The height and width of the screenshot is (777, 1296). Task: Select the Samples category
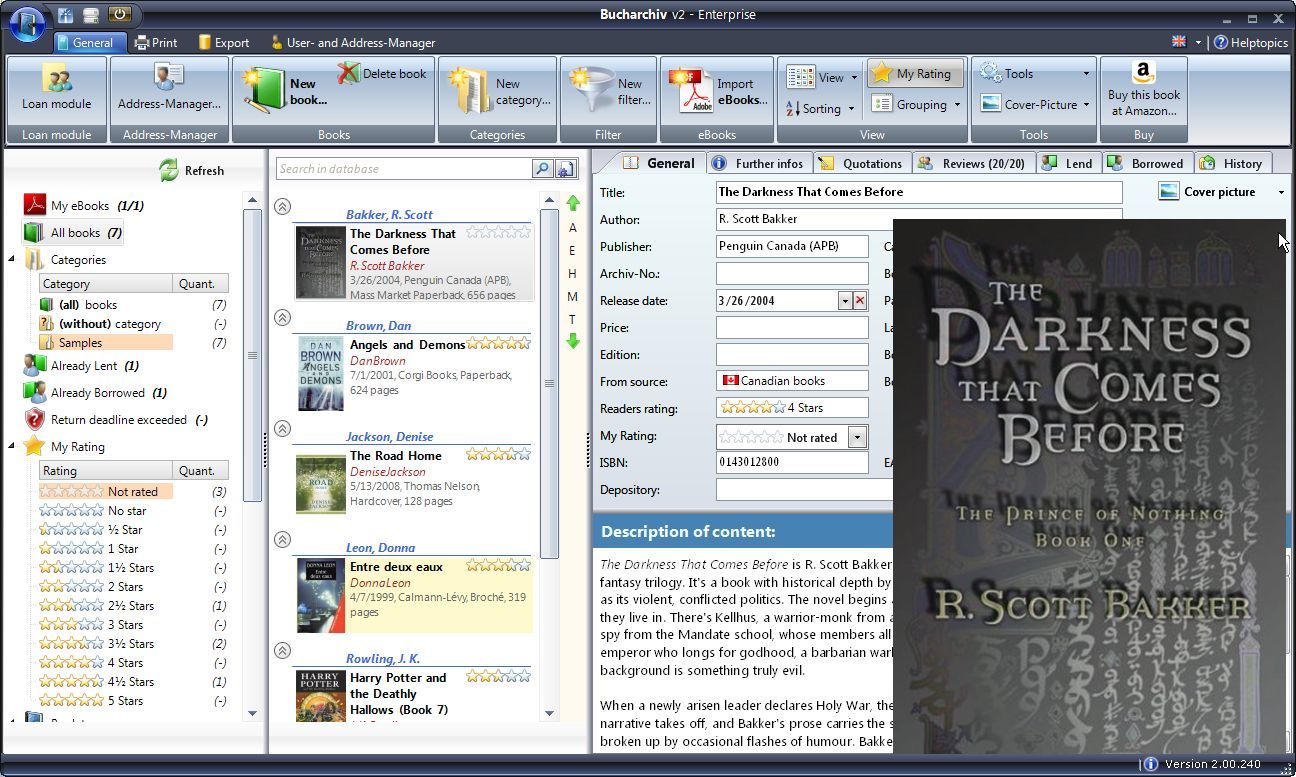point(105,343)
